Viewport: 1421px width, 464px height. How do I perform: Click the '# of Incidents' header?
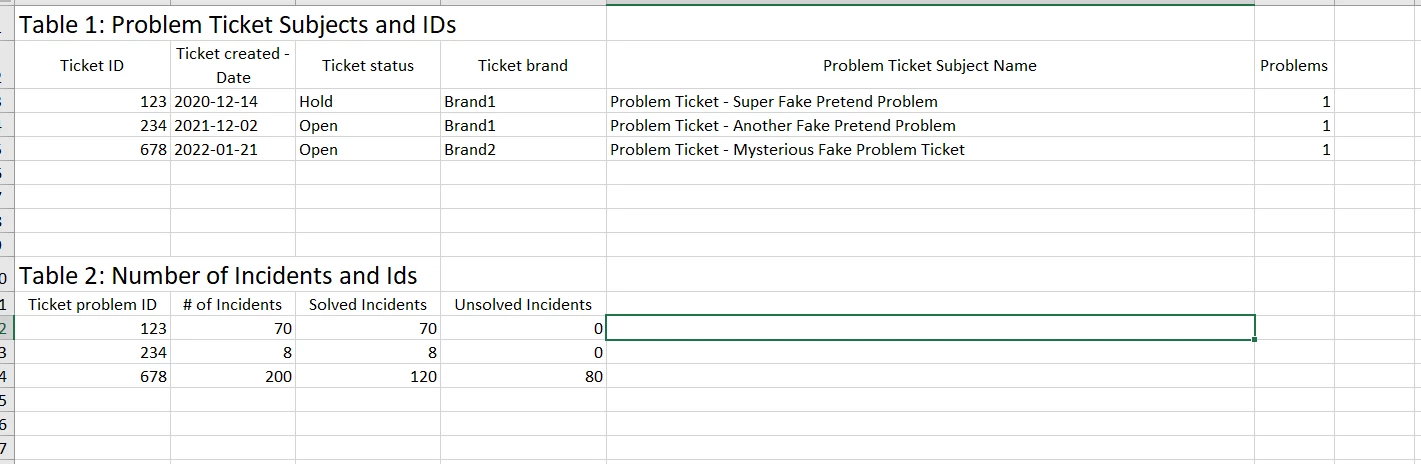click(x=233, y=305)
